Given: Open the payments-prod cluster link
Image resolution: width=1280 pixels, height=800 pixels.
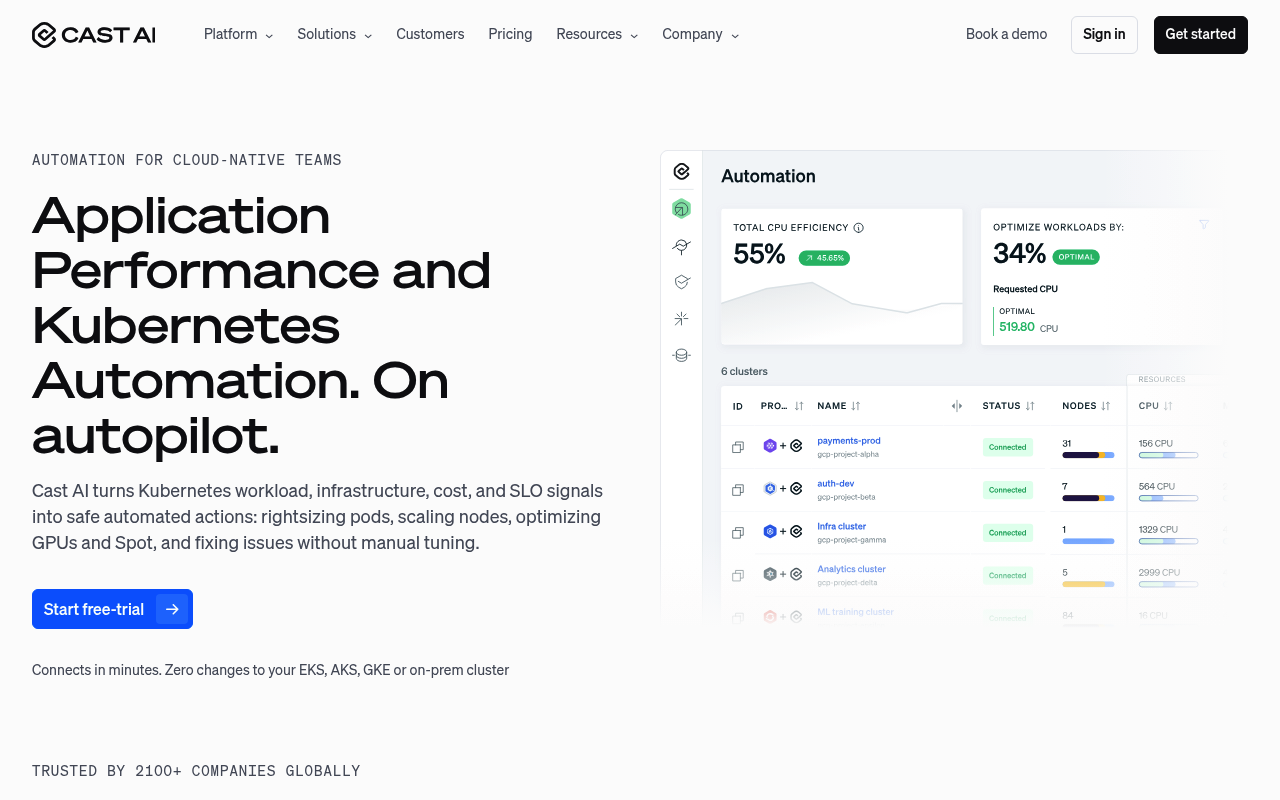Looking at the screenshot, I should (x=849, y=441).
